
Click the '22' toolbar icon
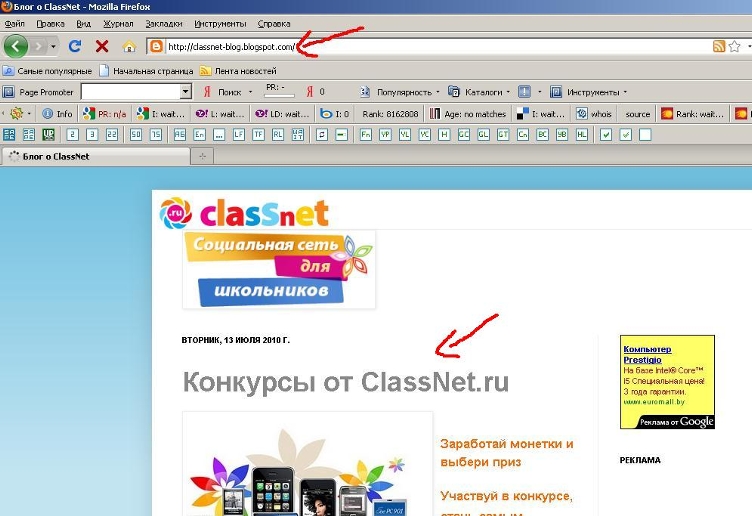tap(112, 135)
